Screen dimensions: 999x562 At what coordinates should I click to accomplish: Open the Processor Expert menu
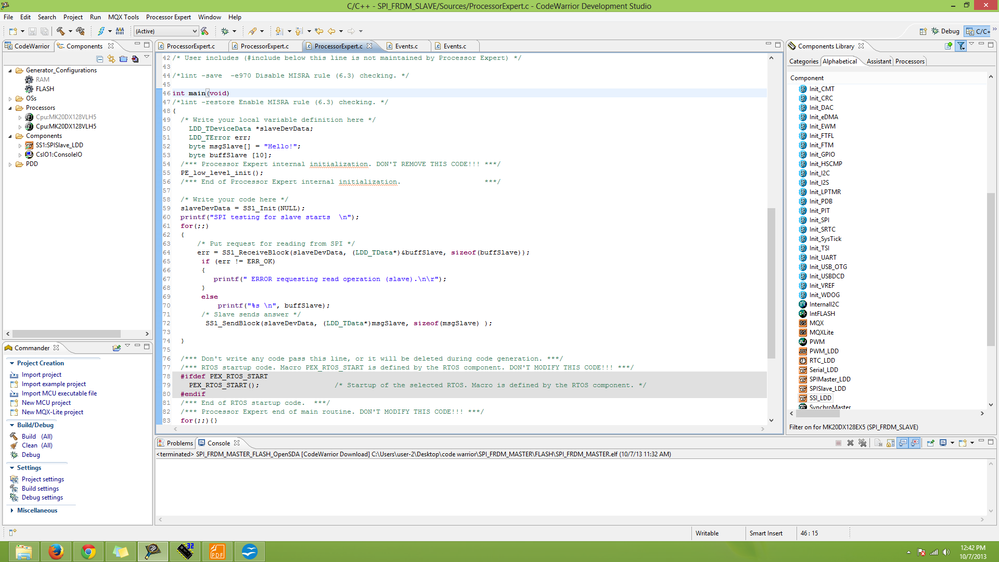(168, 17)
